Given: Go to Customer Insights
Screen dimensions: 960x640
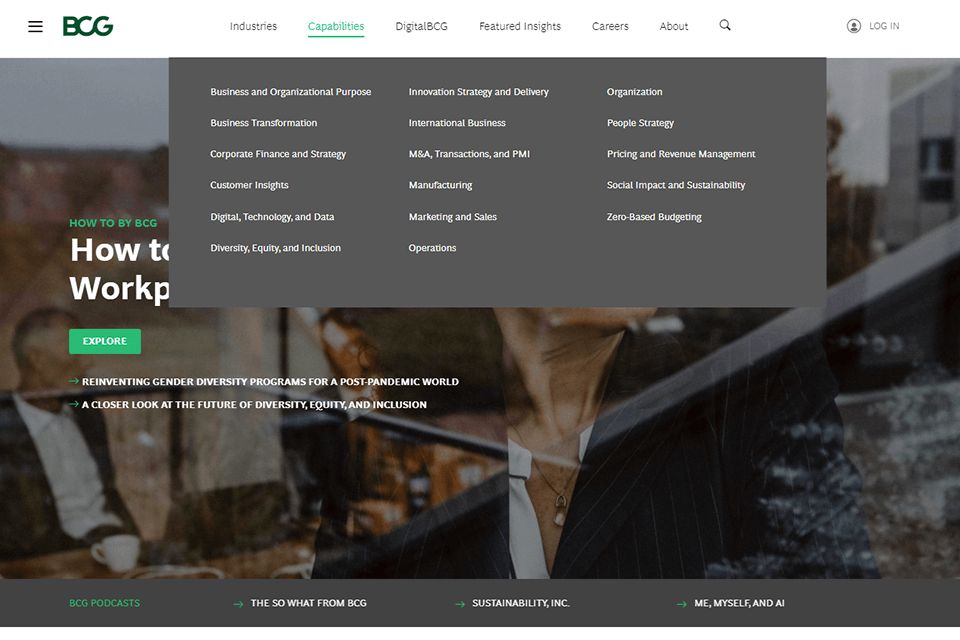Looking at the screenshot, I should [249, 185].
